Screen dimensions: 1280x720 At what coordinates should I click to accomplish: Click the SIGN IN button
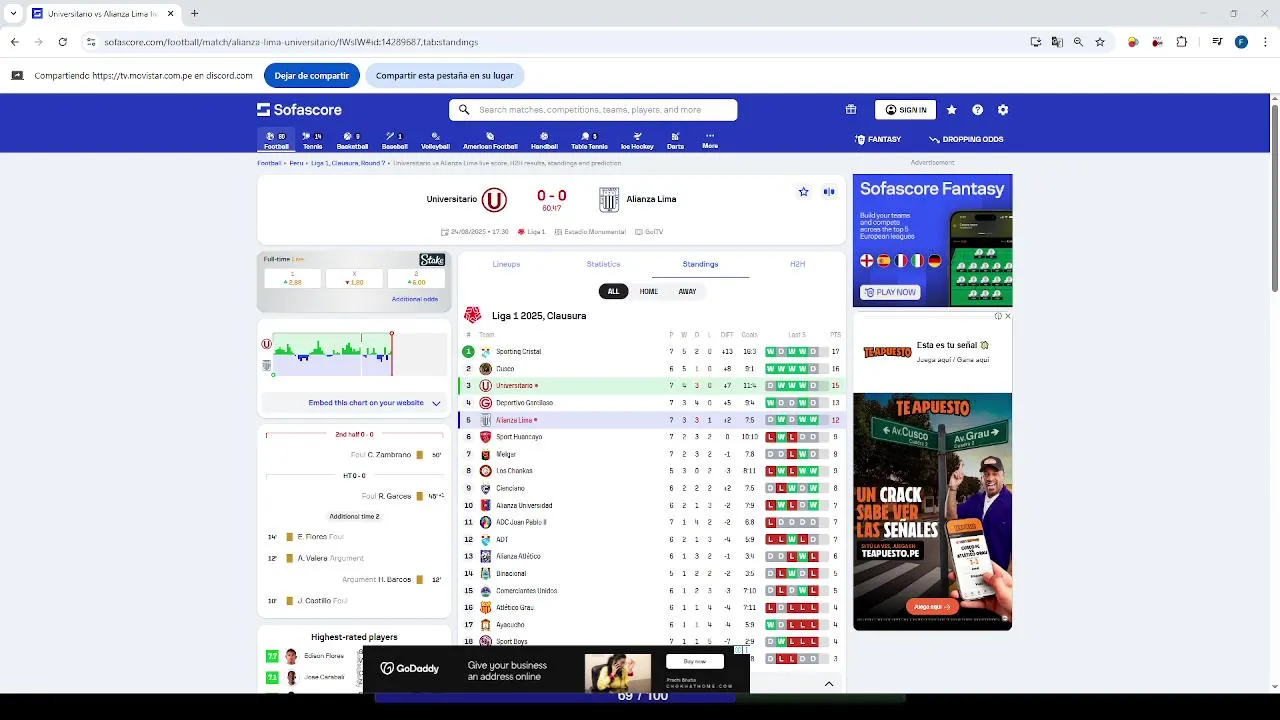pyautogui.click(x=906, y=110)
